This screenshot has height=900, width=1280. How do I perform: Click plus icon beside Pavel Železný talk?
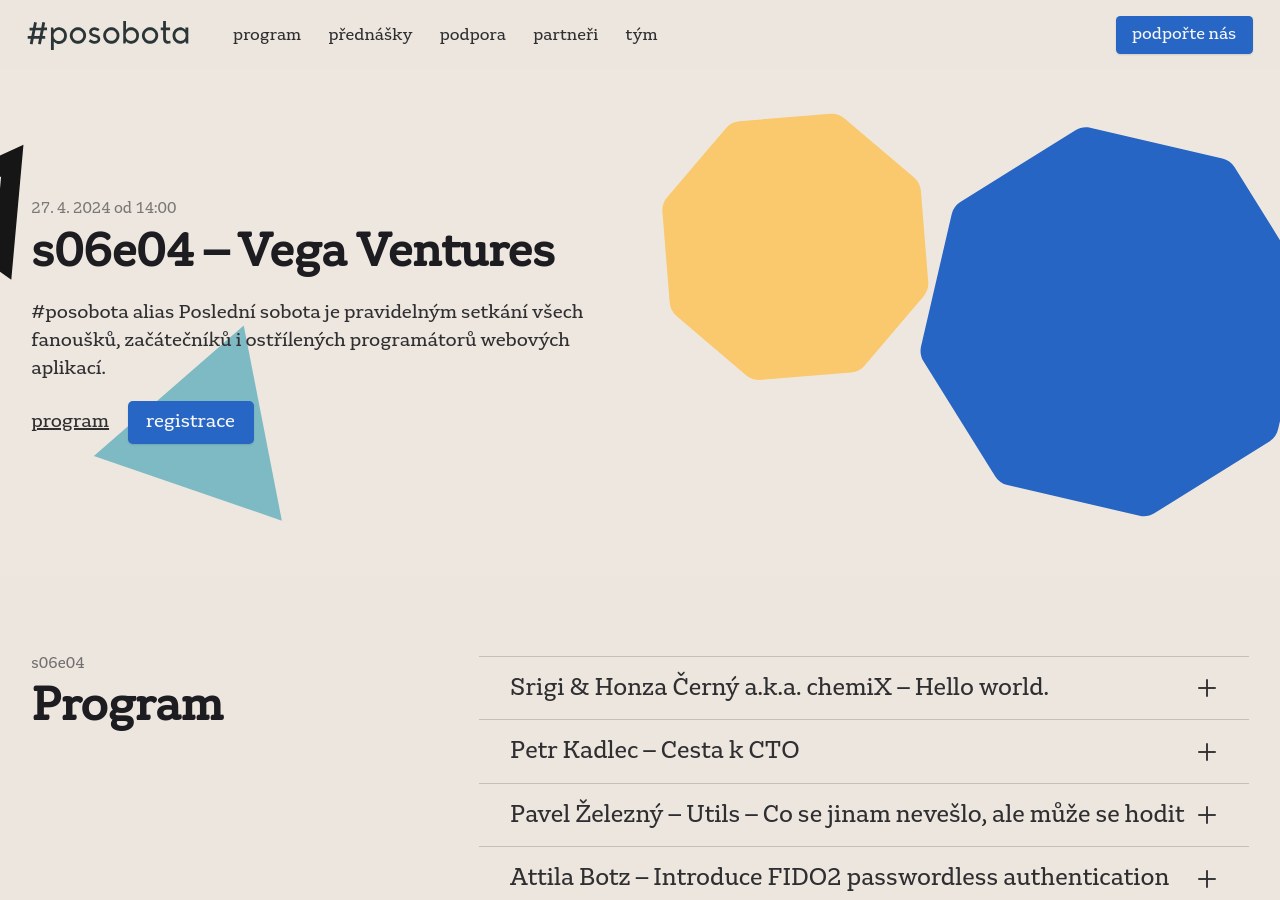(x=1206, y=815)
